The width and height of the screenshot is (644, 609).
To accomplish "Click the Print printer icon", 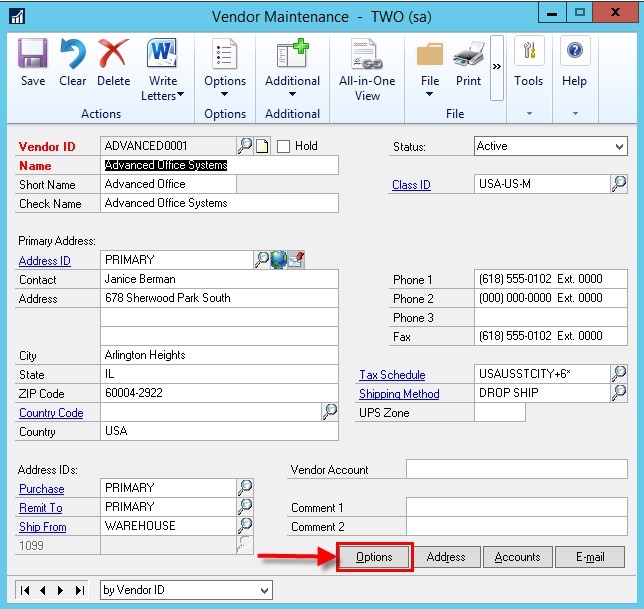I will point(469,54).
